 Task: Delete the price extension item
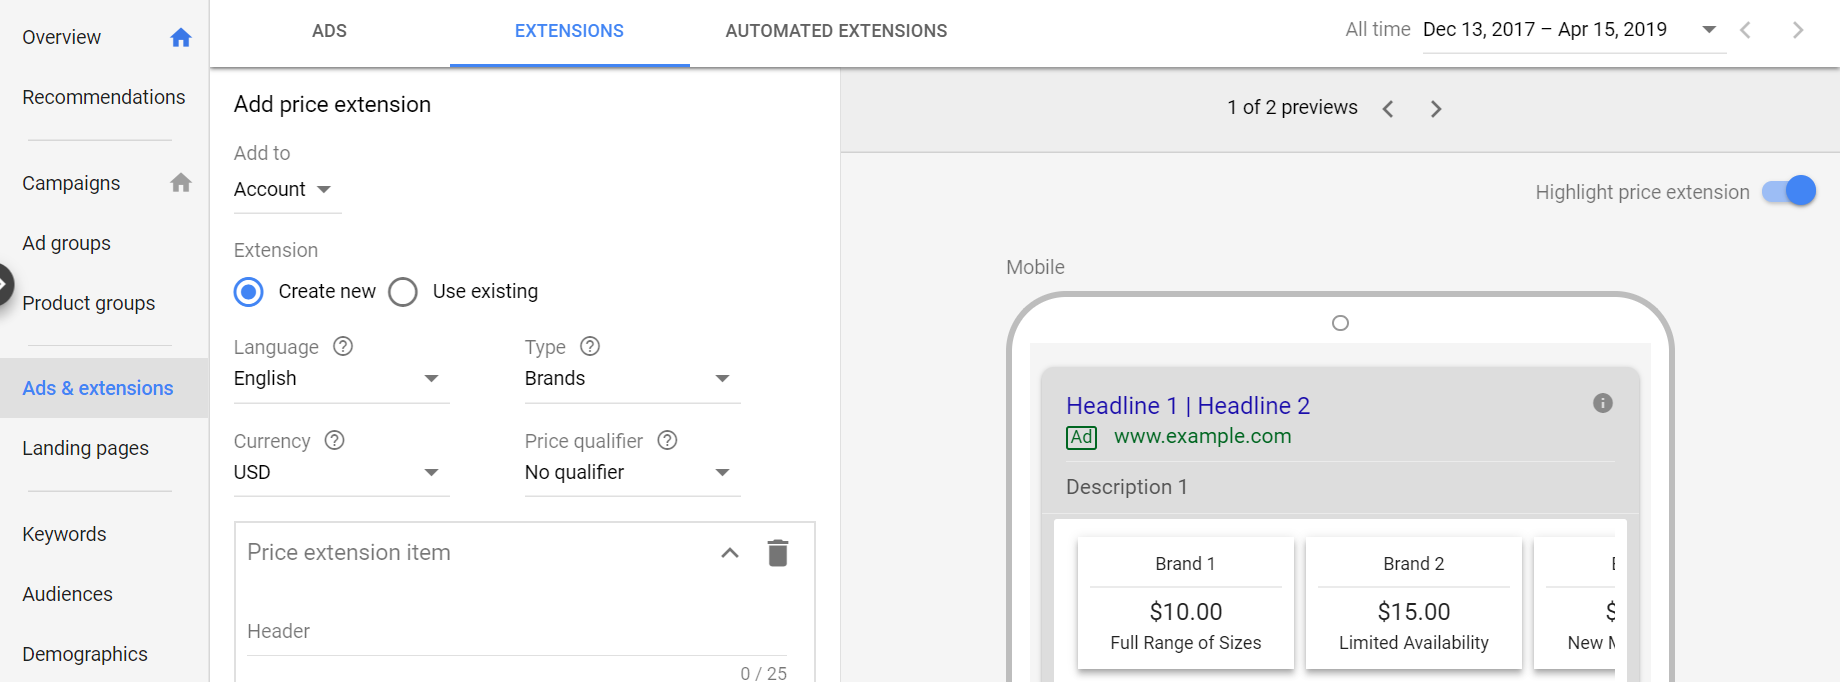click(x=778, y=553)
